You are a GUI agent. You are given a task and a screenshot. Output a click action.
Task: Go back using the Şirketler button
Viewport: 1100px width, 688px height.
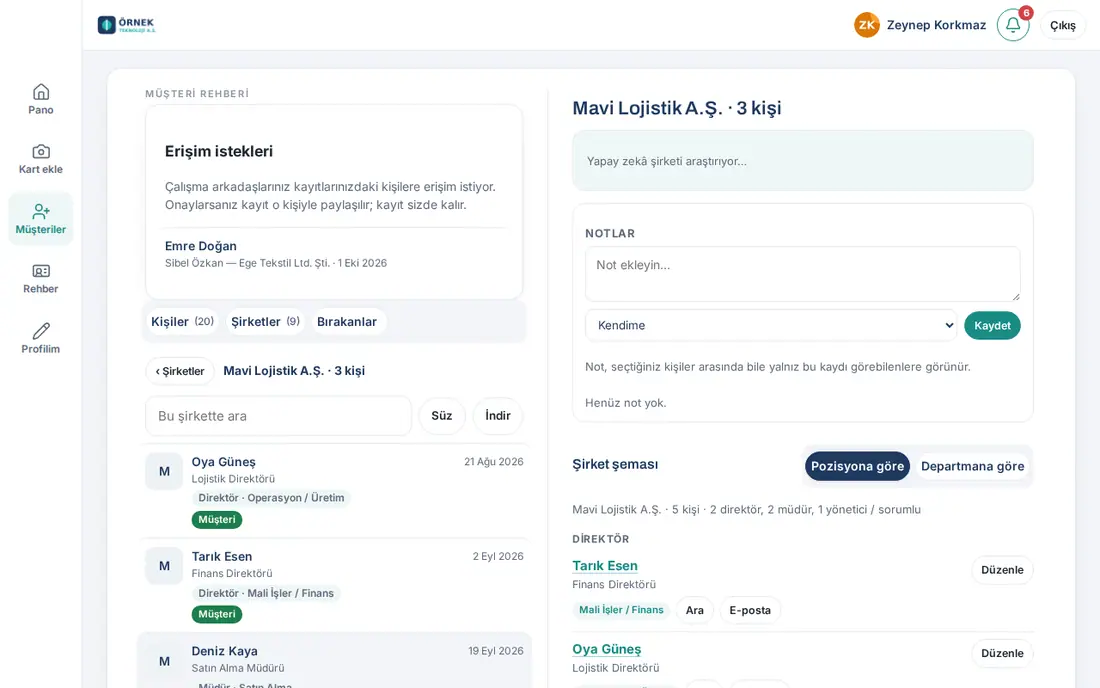180,371
